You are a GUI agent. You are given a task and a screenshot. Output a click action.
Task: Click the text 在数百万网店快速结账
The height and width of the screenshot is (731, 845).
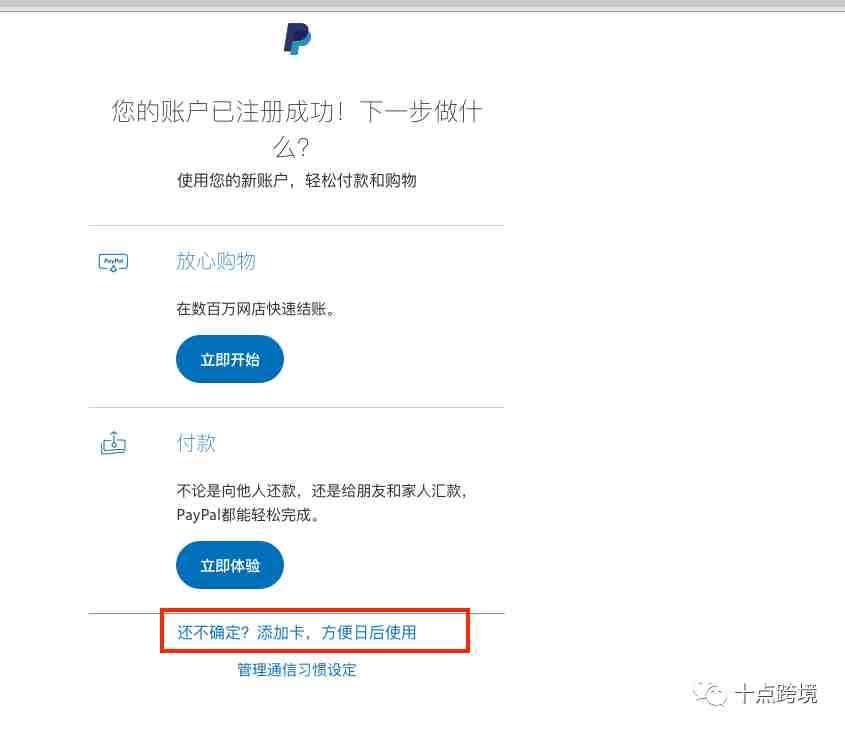(256, 309)
